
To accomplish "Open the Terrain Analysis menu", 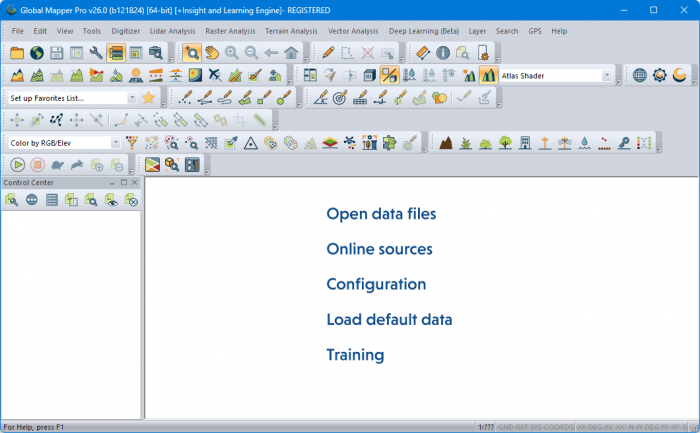I will point(290,31).
